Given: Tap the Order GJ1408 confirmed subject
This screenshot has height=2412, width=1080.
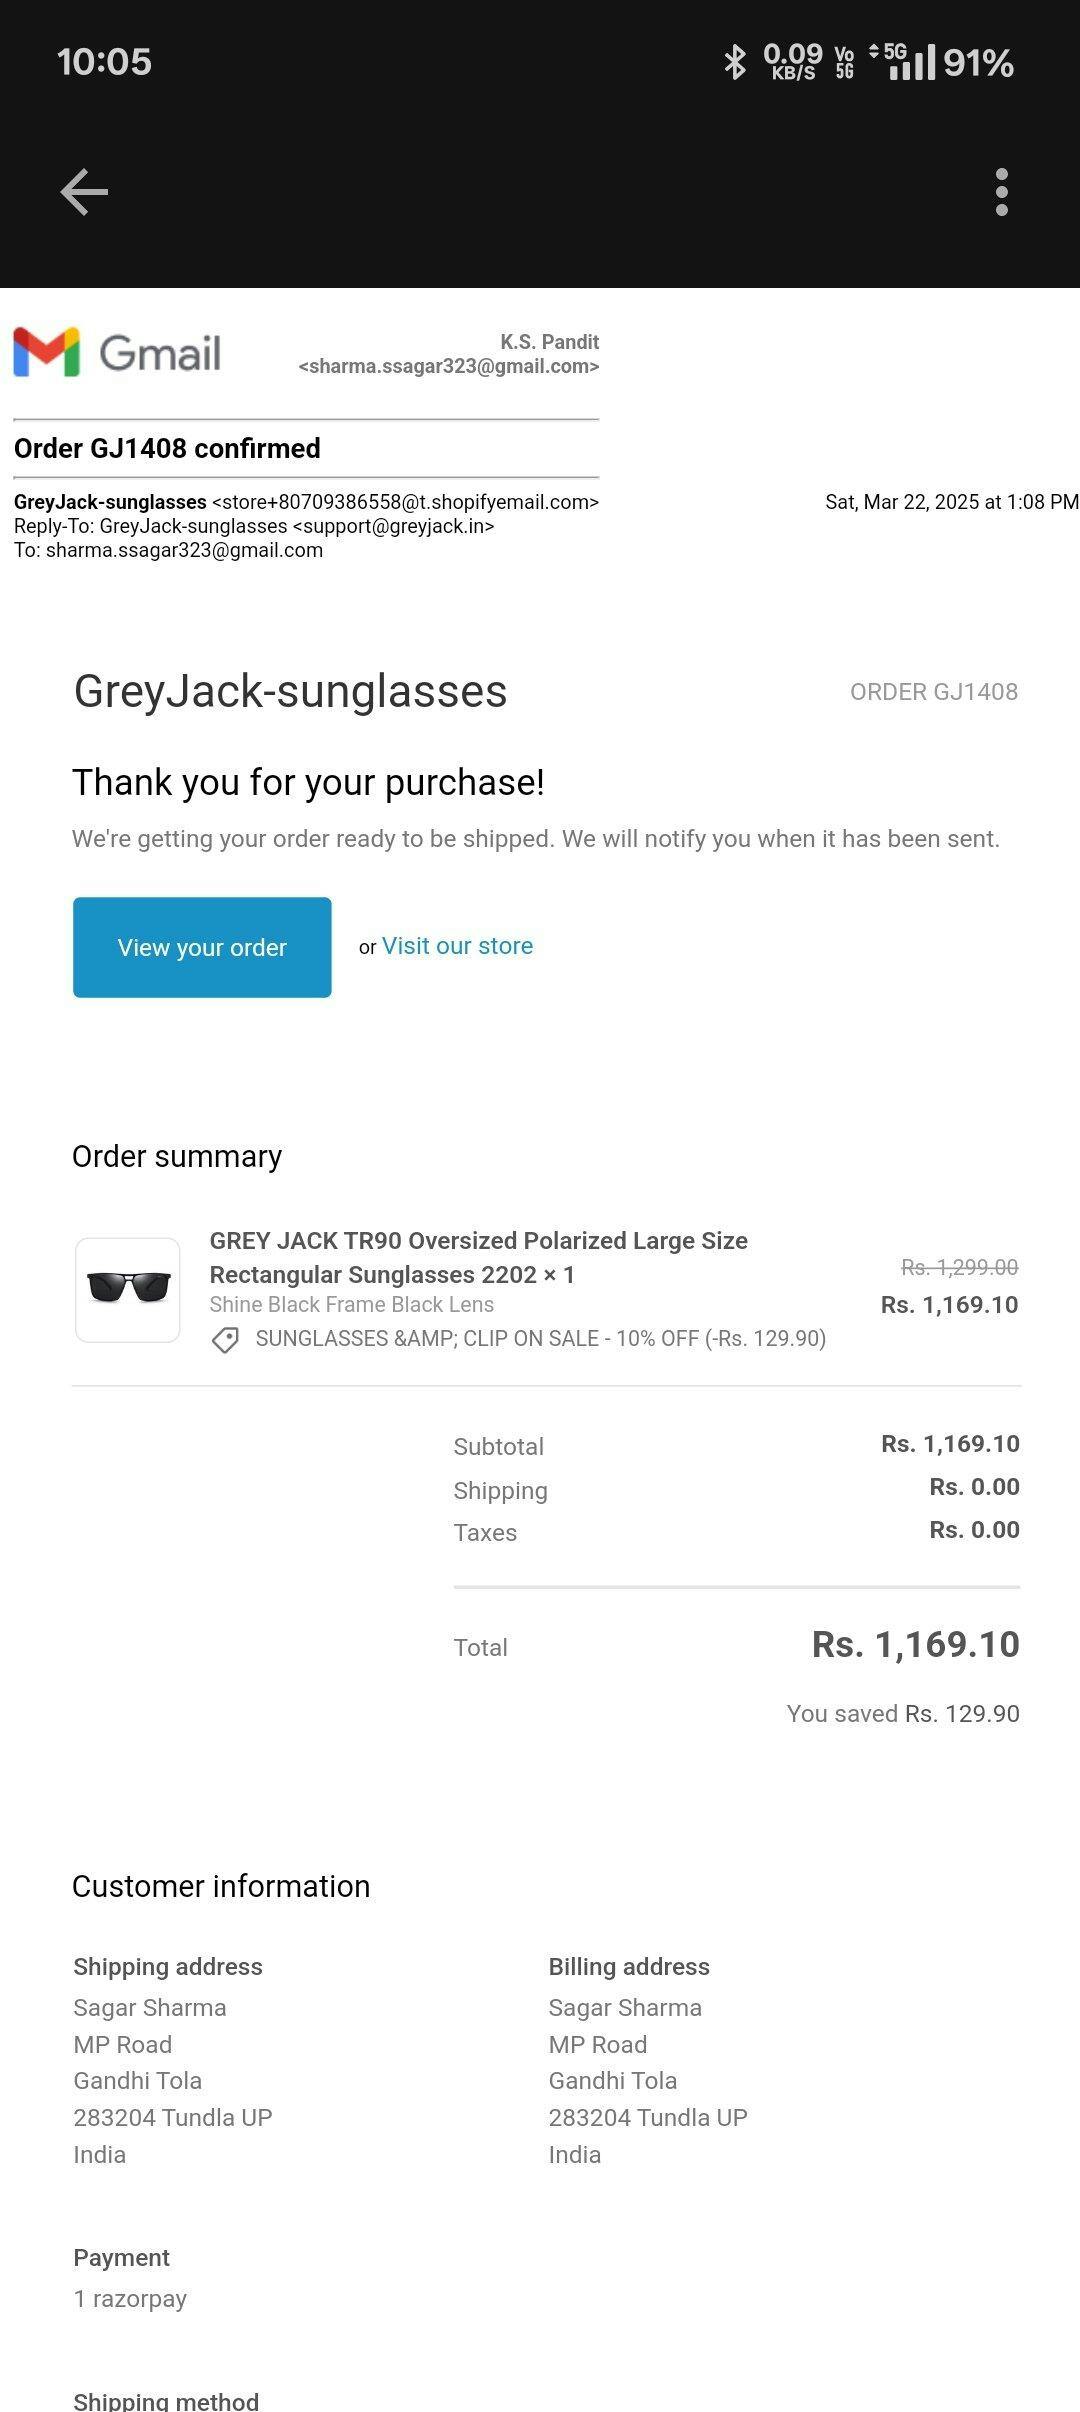Looking at the screenshot, I should pyautogui.click(x=167, y=448).
